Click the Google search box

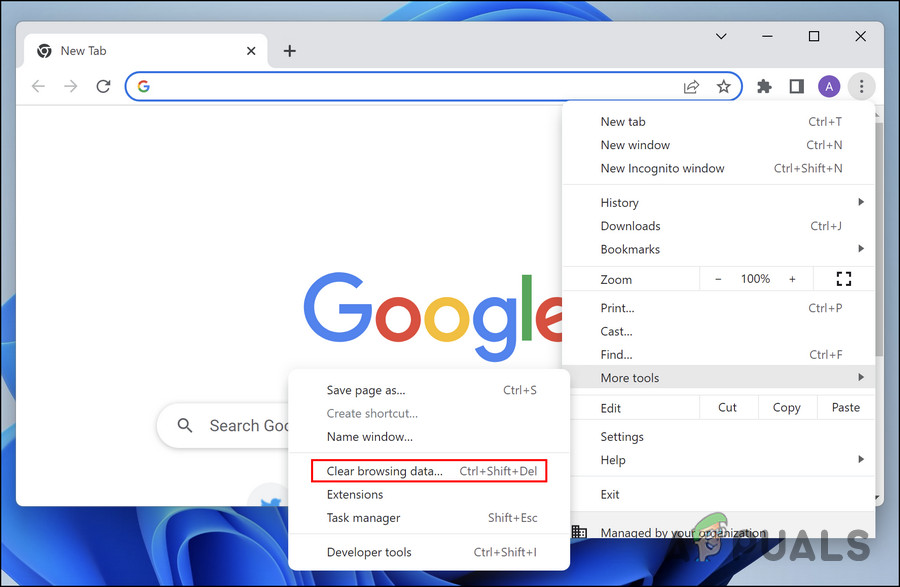[224, 425]
